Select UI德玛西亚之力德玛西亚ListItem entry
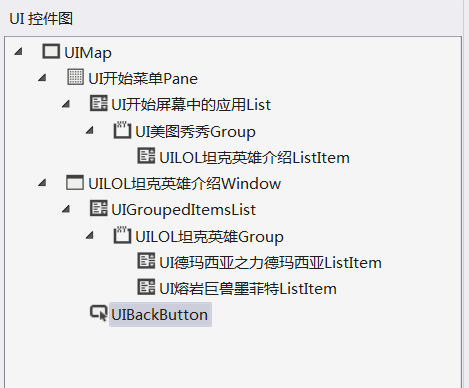The height and width of the screenshot is (388, 469). click(x=270, y=263)
